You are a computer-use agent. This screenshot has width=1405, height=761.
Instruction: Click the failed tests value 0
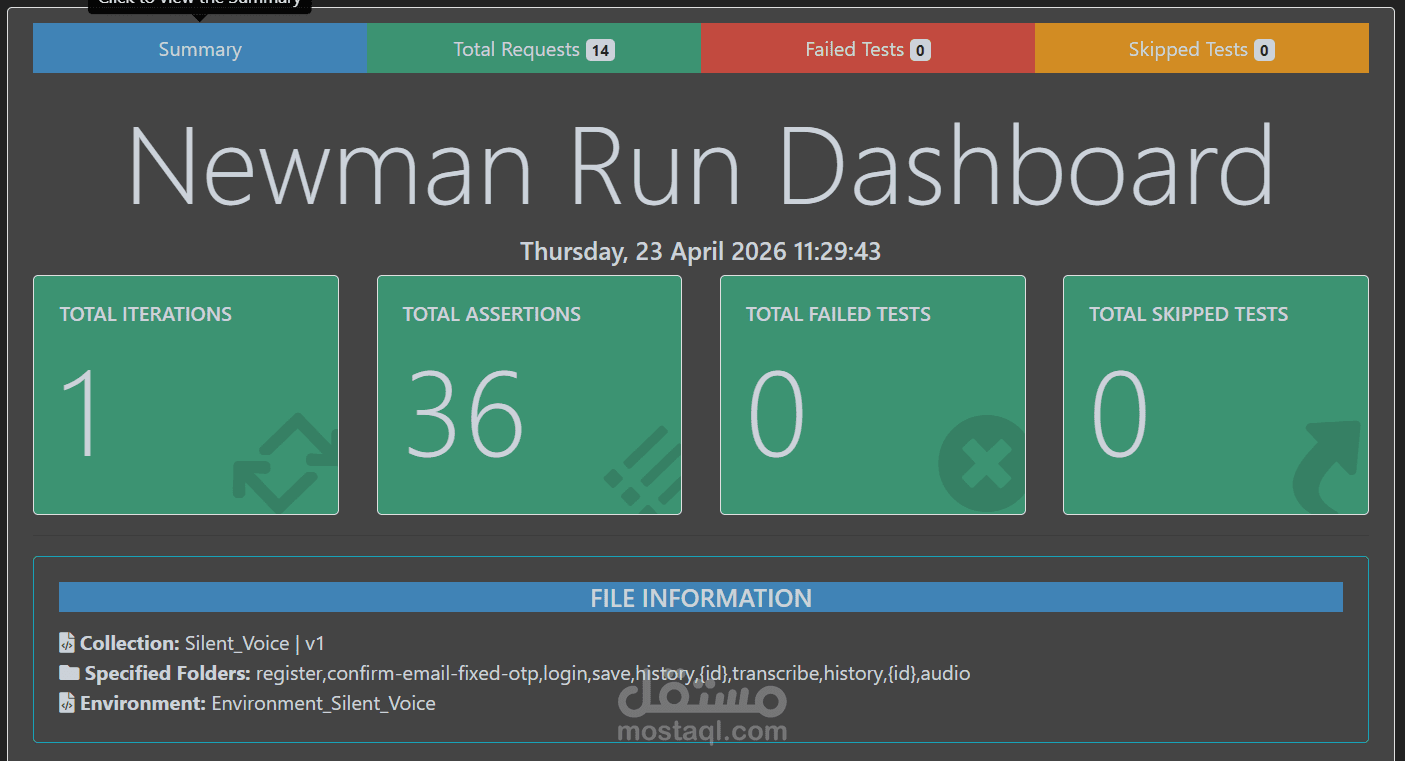point(776,414)
